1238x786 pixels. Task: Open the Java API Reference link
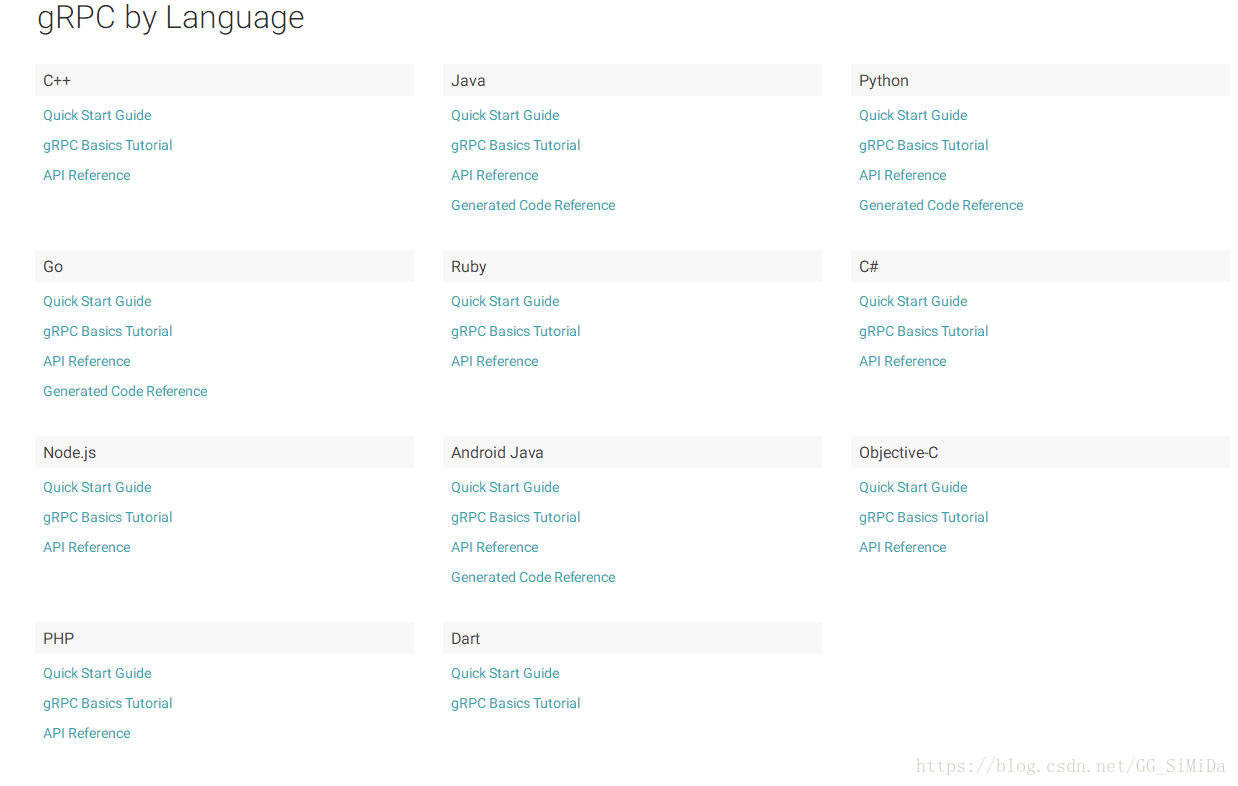click(x=495, y=175)
